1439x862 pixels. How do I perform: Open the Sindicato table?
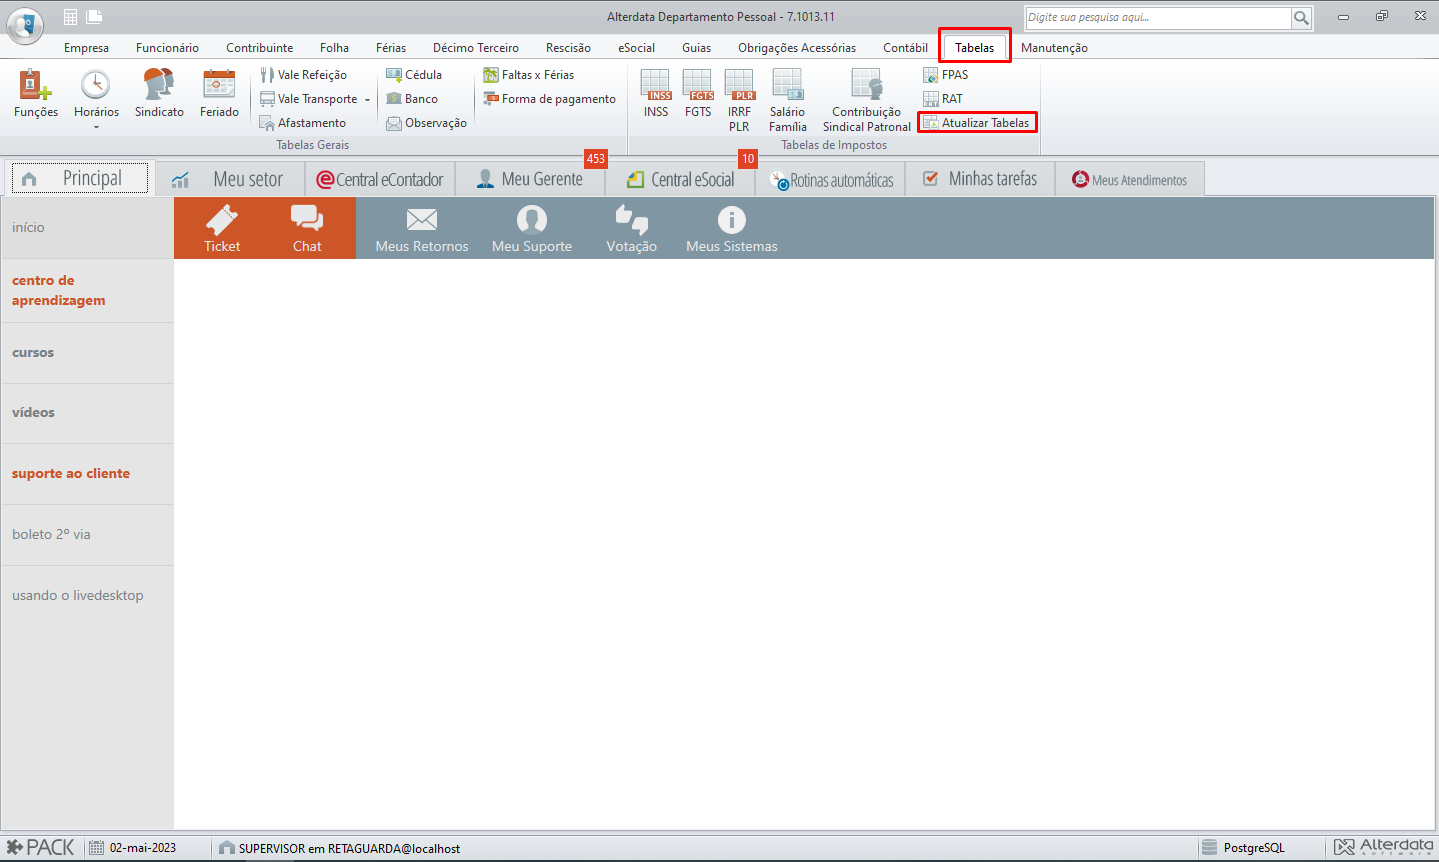tap(159, 94)
